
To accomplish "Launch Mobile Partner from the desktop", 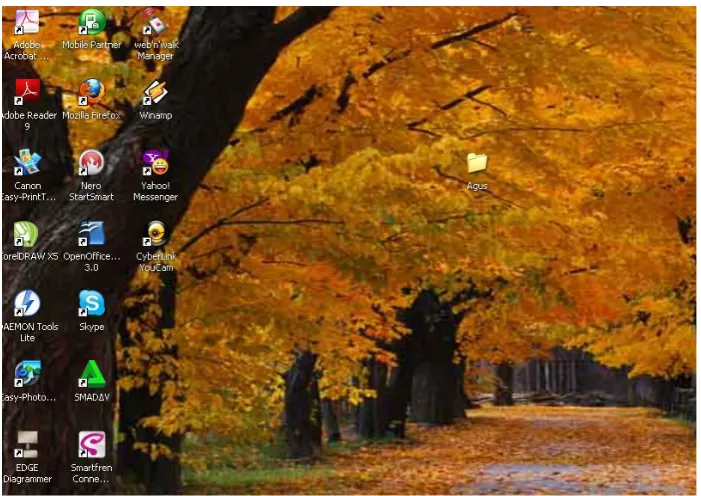I will click(x=92, y=22).
